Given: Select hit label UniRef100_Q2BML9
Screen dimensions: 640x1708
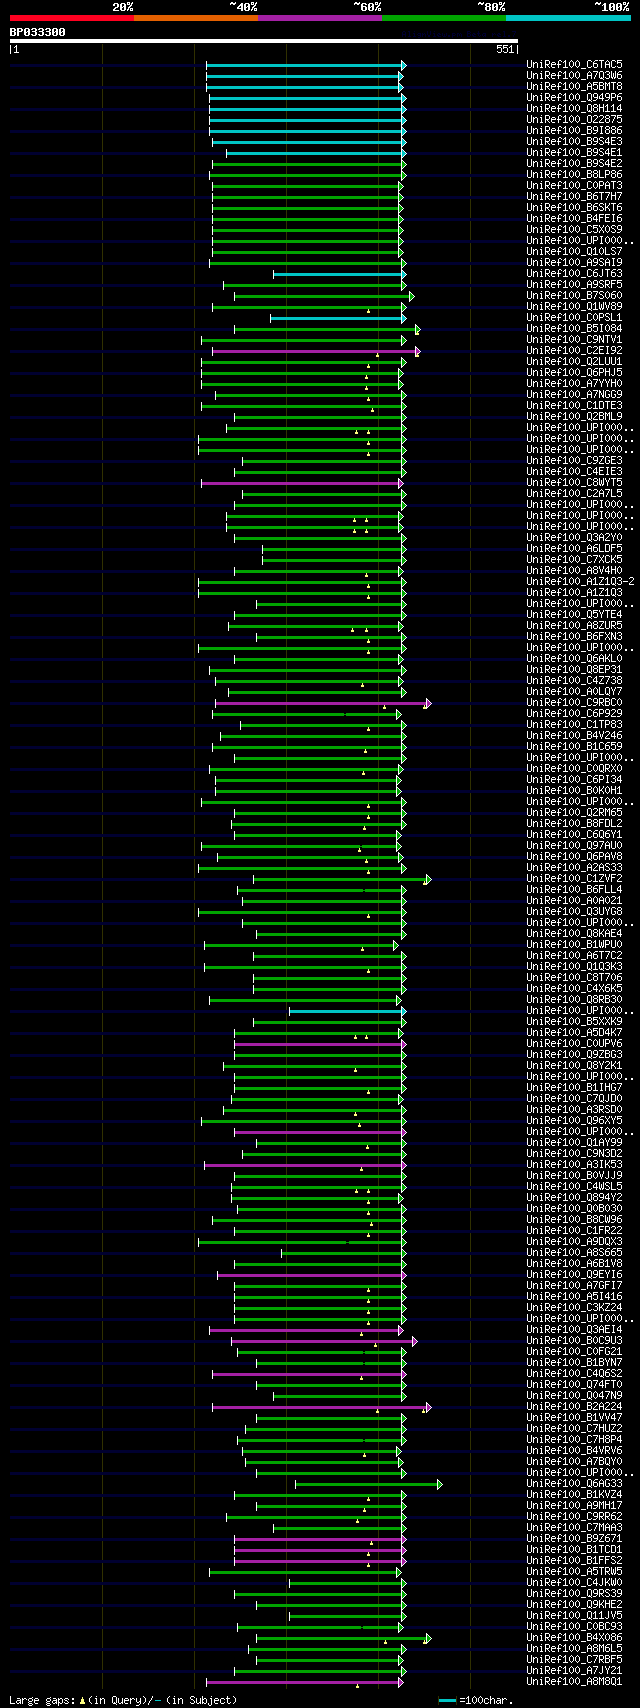Looking at the screenshot, I should (574, 417).
